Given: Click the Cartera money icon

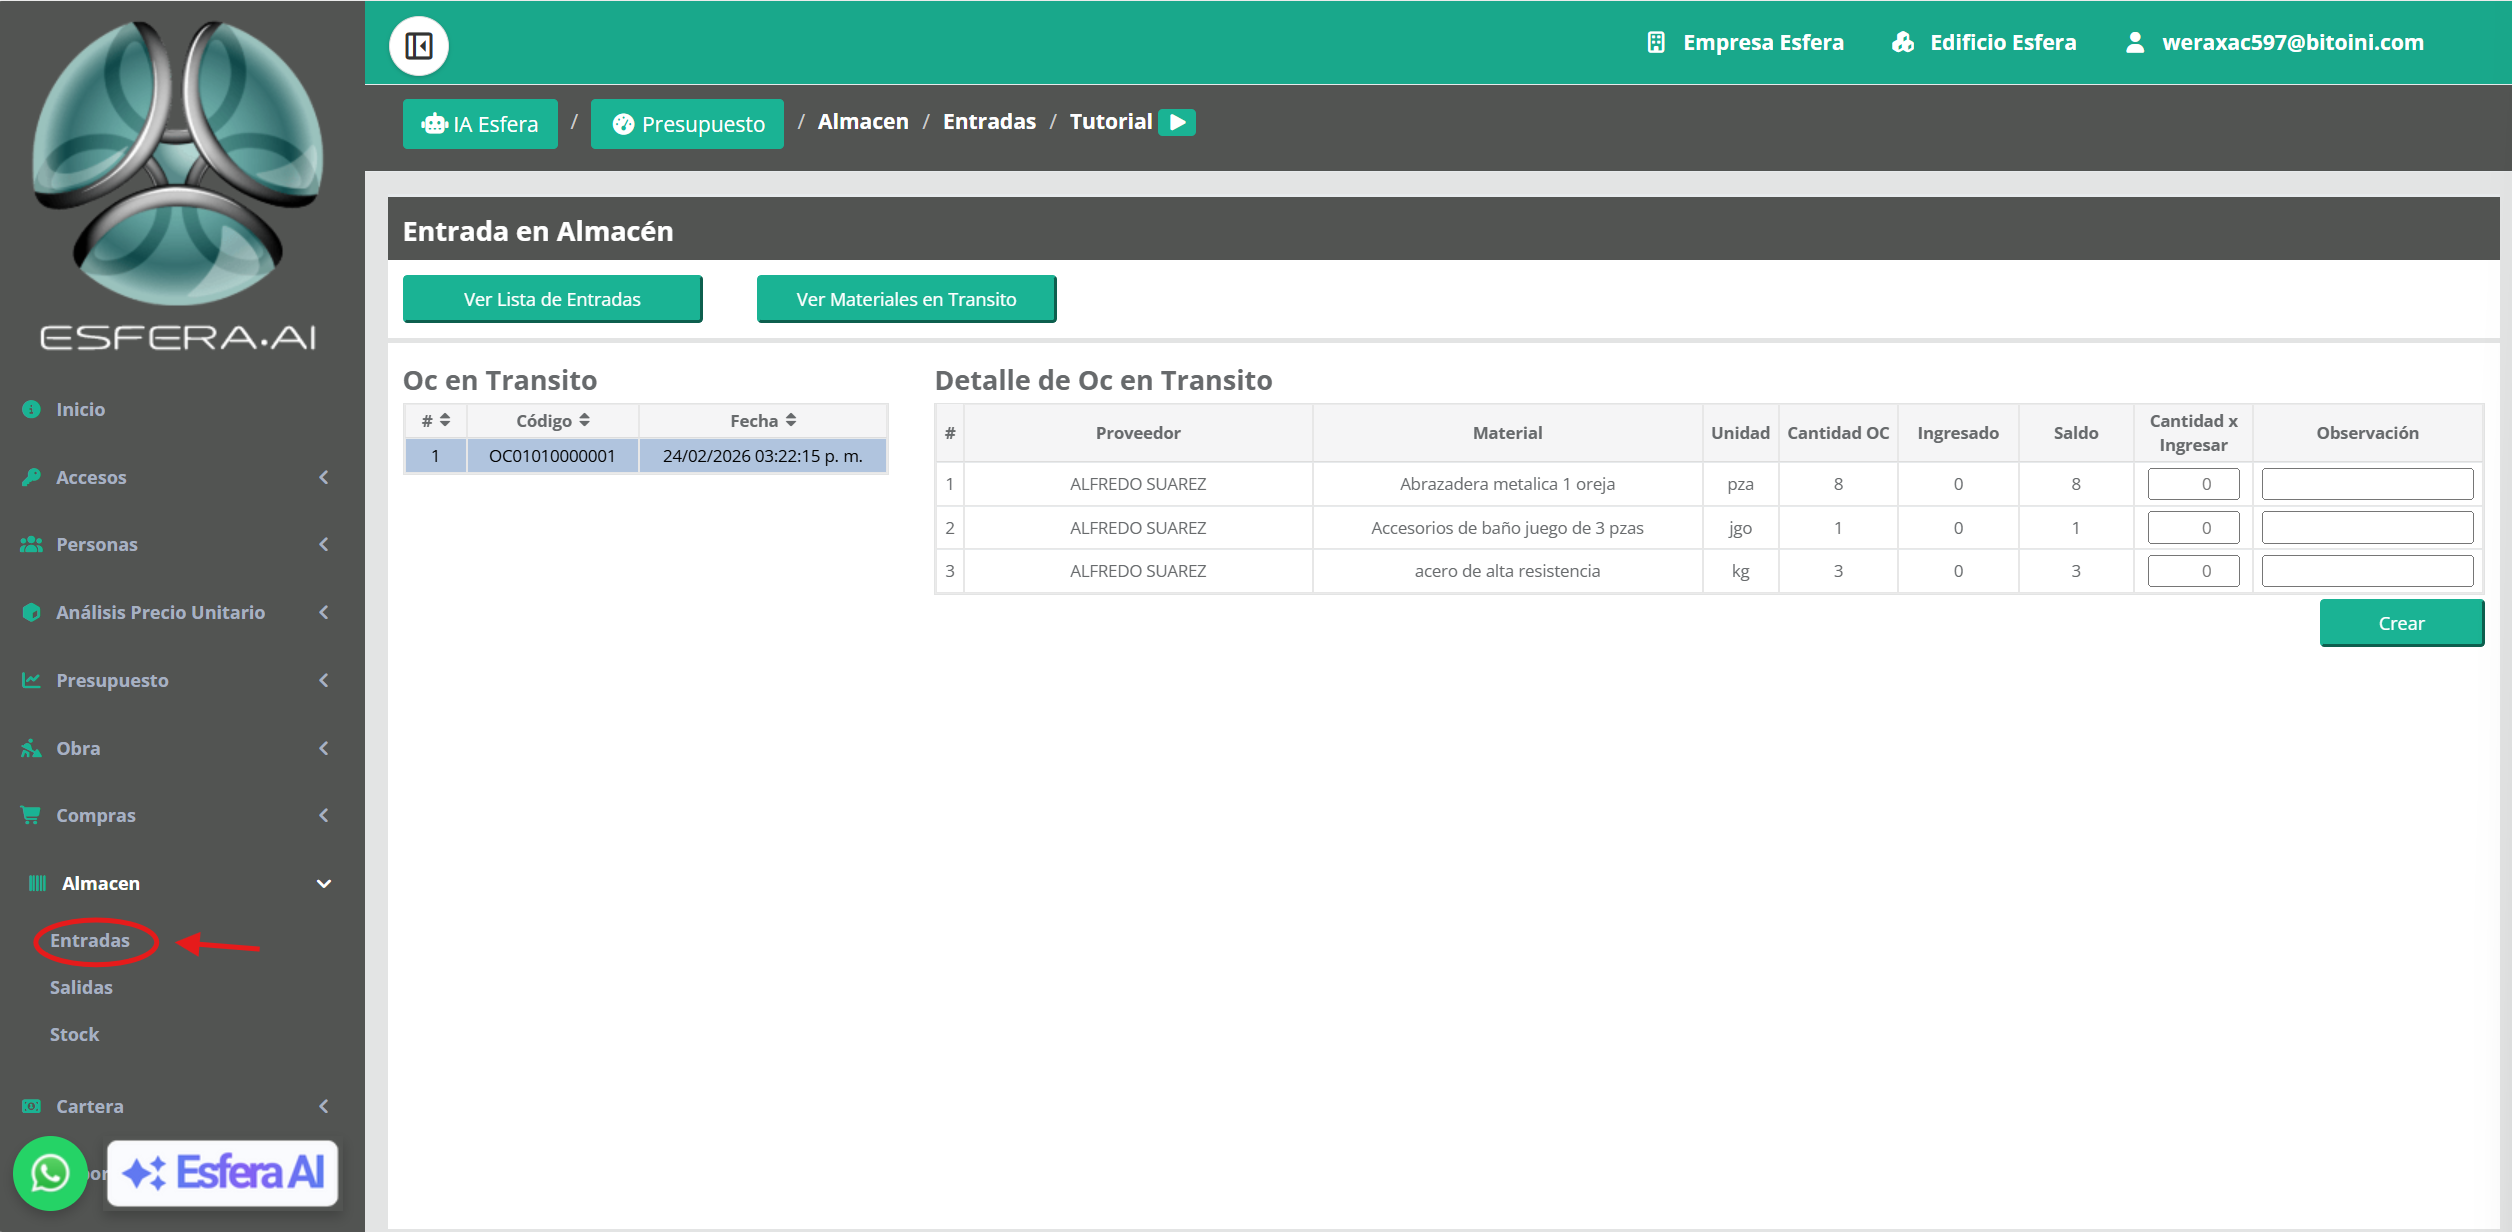Looking at the screenshot, I should pos(31,1106).
